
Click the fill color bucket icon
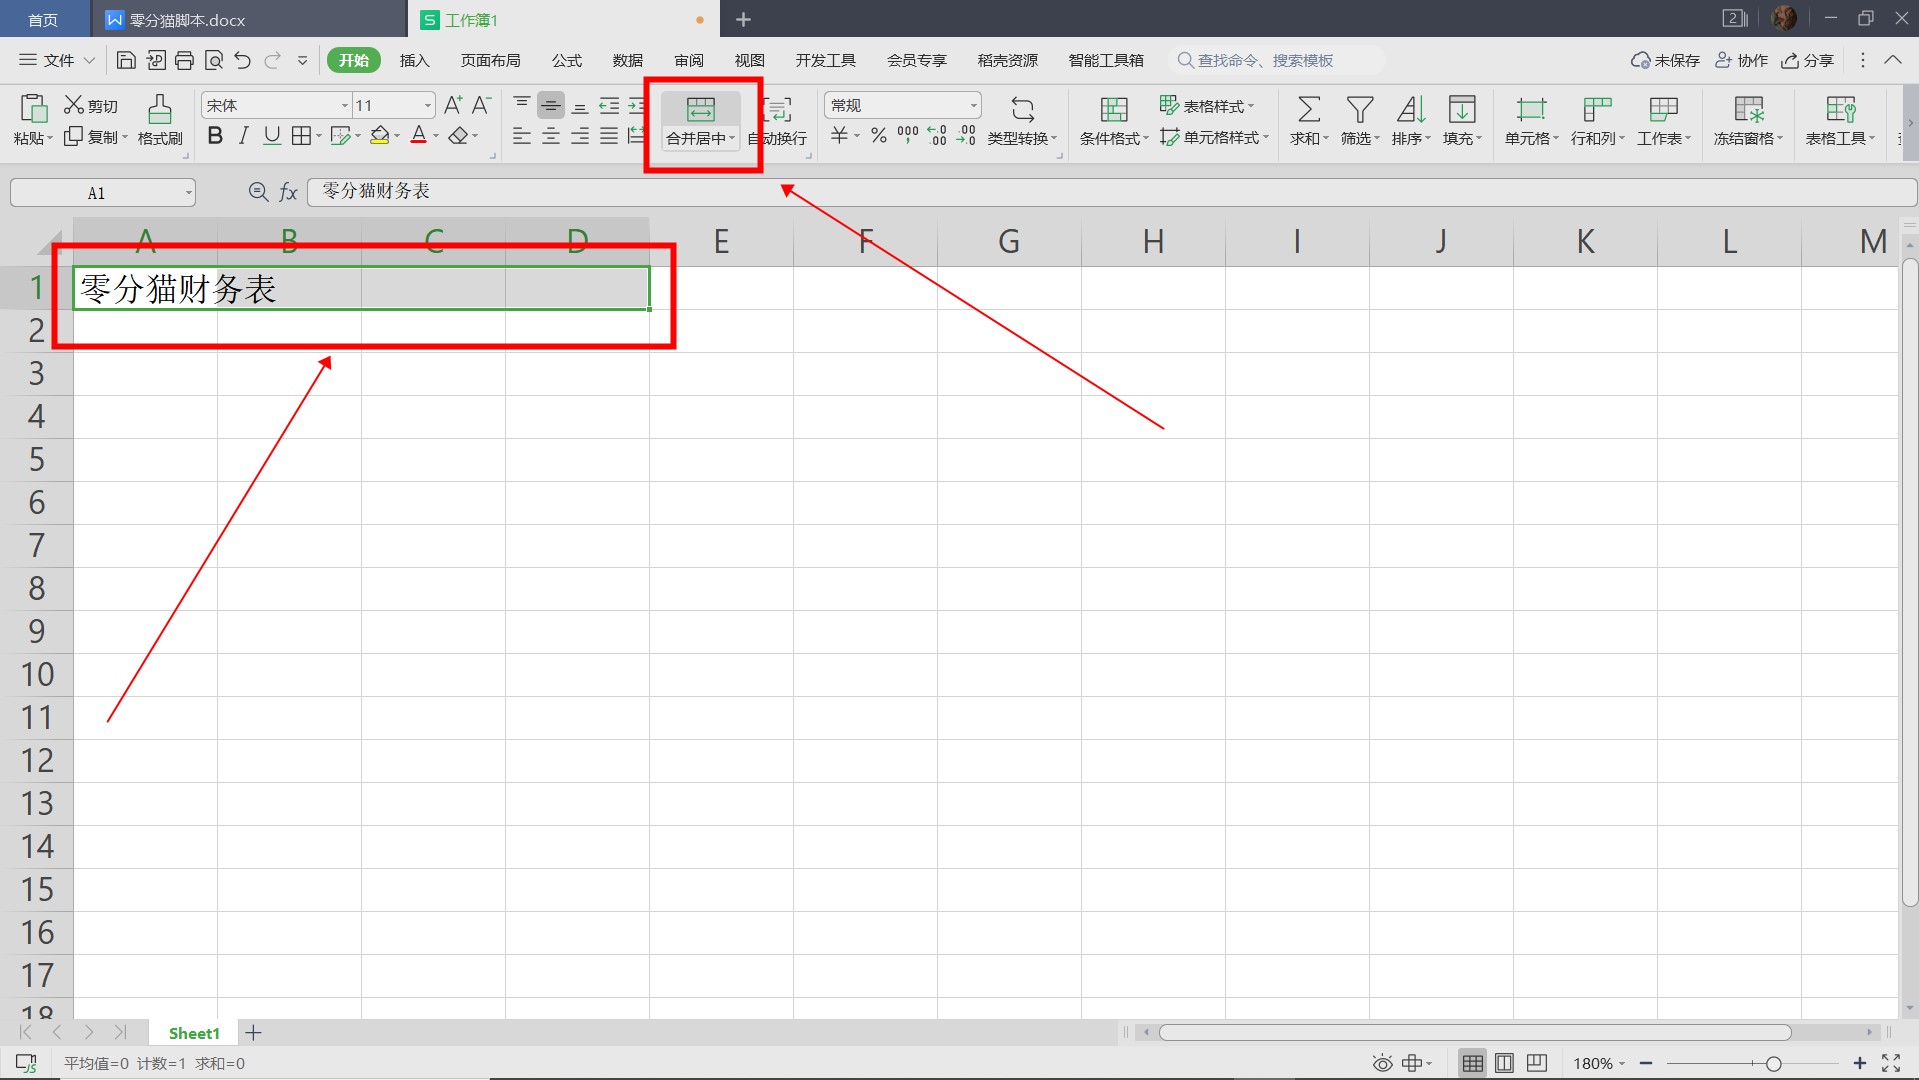pyautogui.click(x=379, y=136)
